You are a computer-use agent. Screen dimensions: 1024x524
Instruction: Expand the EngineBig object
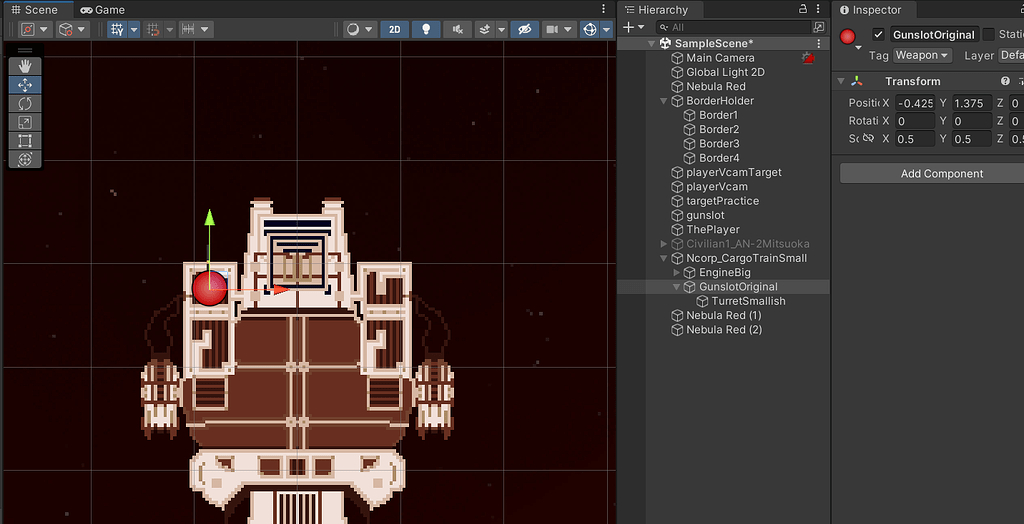(677, 273)
